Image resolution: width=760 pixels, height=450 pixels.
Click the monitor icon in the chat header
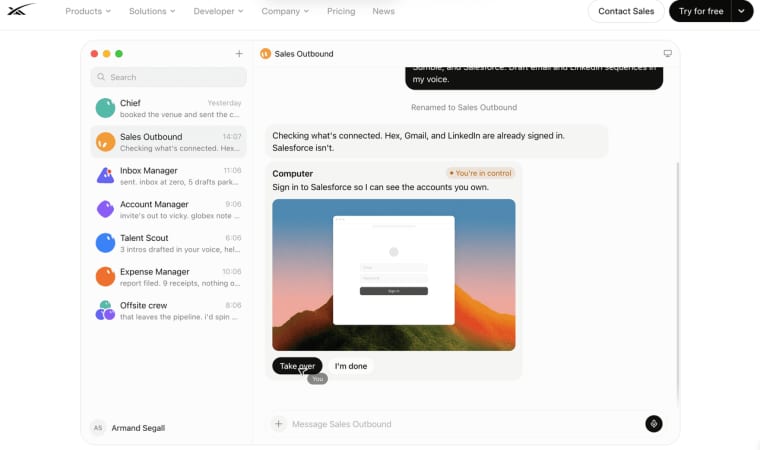(x=667, y=53)
